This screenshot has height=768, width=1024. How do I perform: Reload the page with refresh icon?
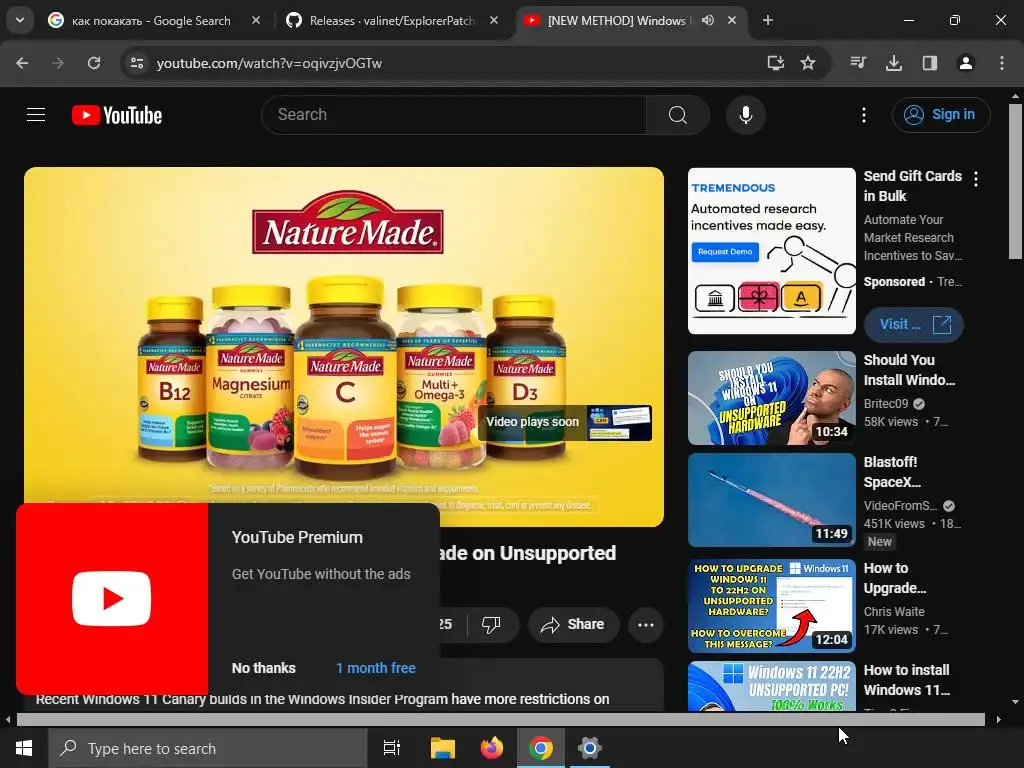[x=94, y=63]
